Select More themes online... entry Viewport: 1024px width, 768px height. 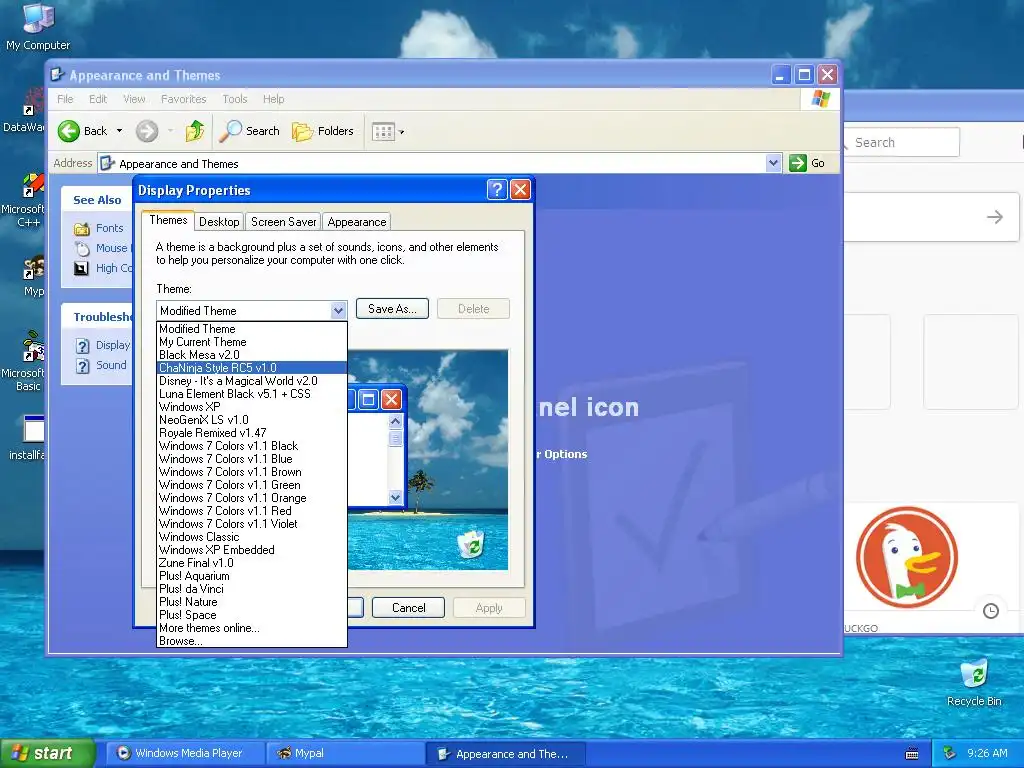pyautogui.click(x=252, y=628)
